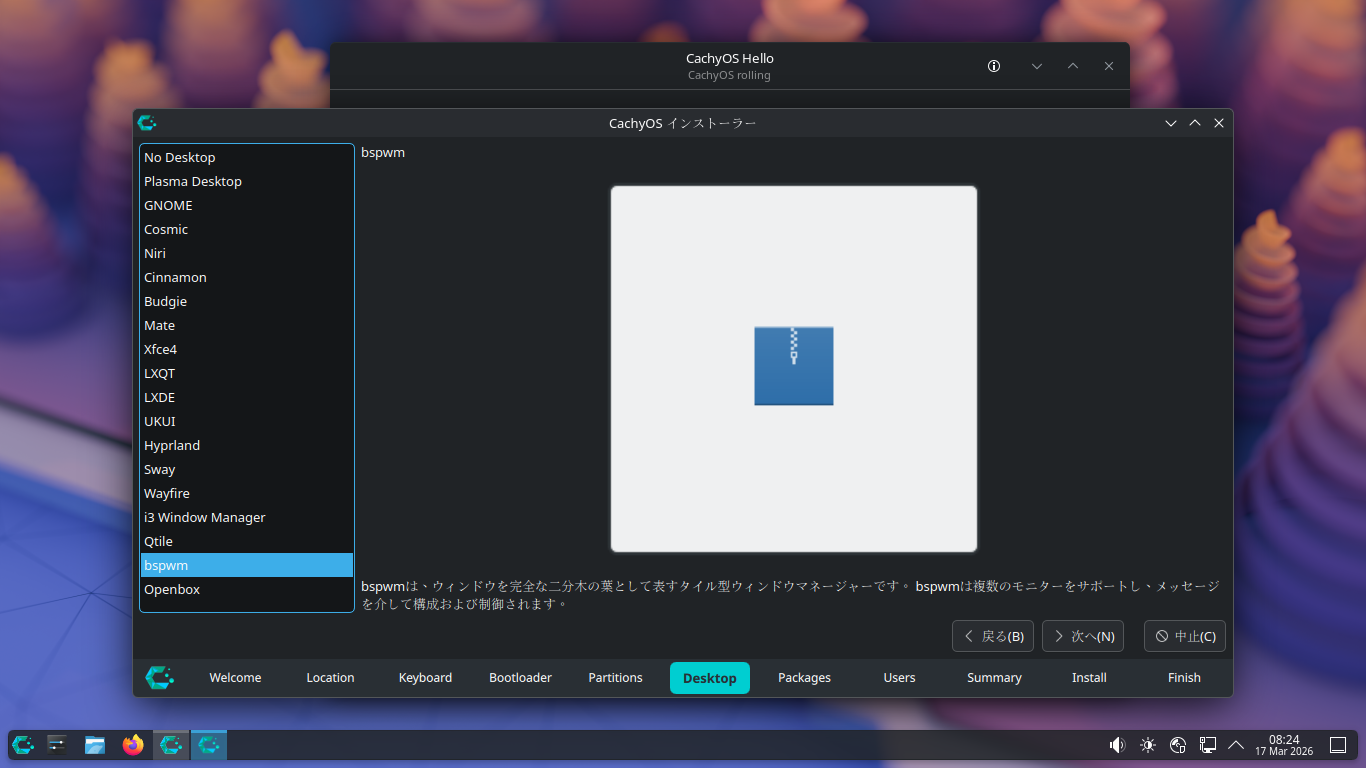Choose "Qtile" from the desktop list
The height and width of the screenshot is (768, 1366).
[247, 541]
